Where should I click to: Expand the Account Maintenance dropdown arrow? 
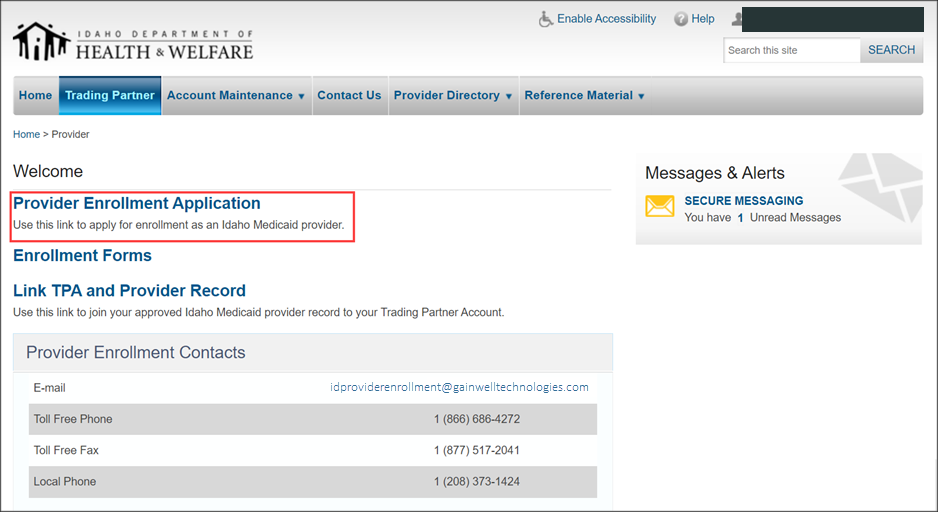(302, 96)
